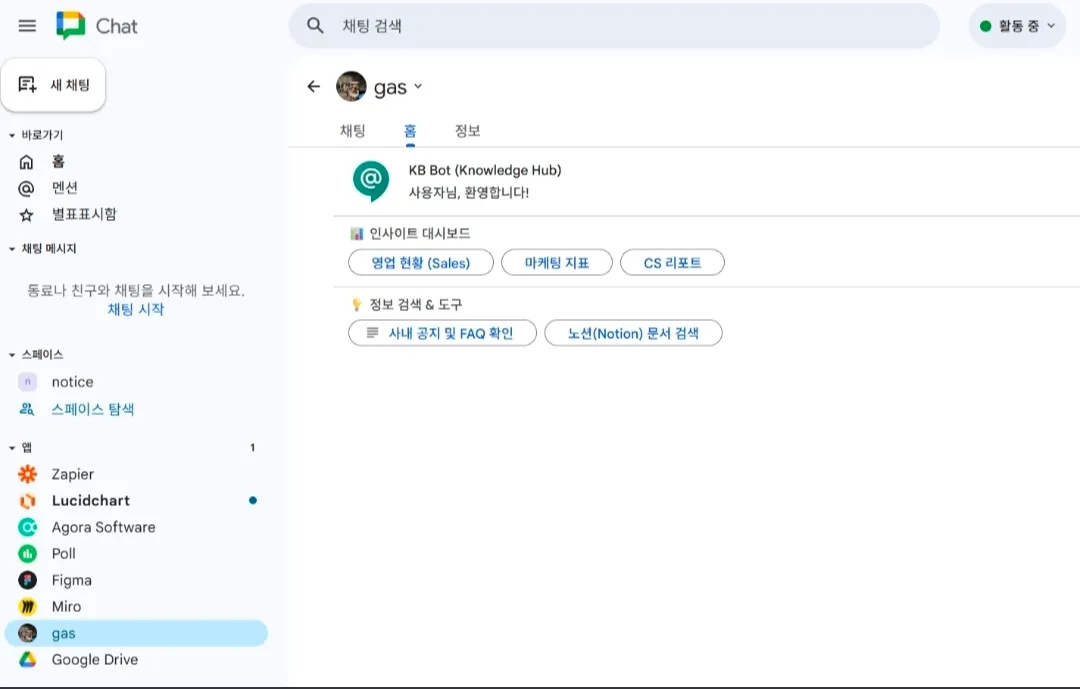Screen dimensions: 1080x689
Task: Click the Mentions @ icon
Action: [26, 188]
